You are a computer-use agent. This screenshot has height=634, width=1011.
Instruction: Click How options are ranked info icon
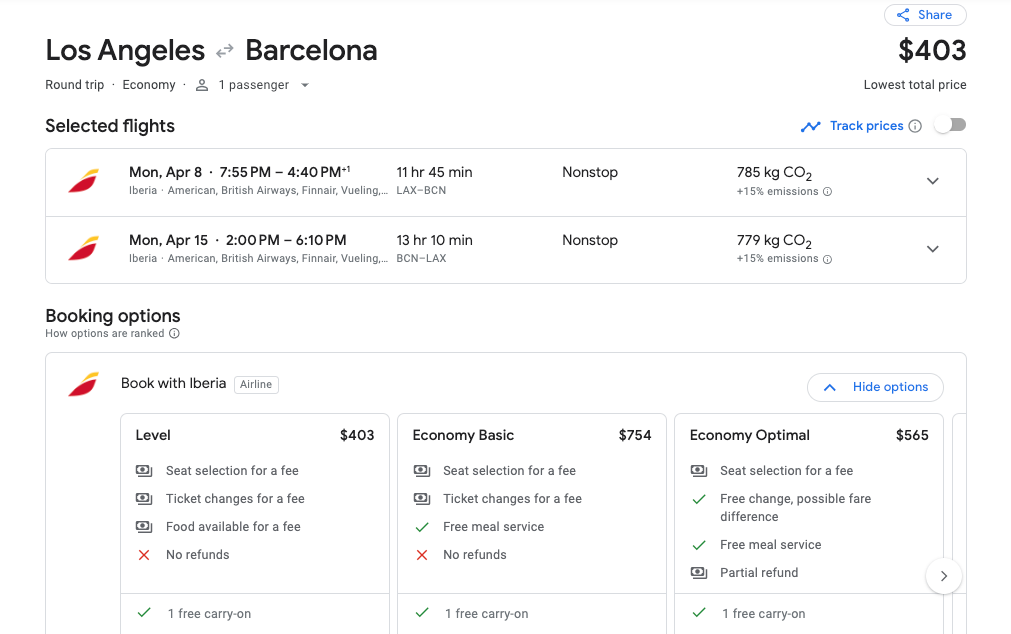(x=174, y=334)
